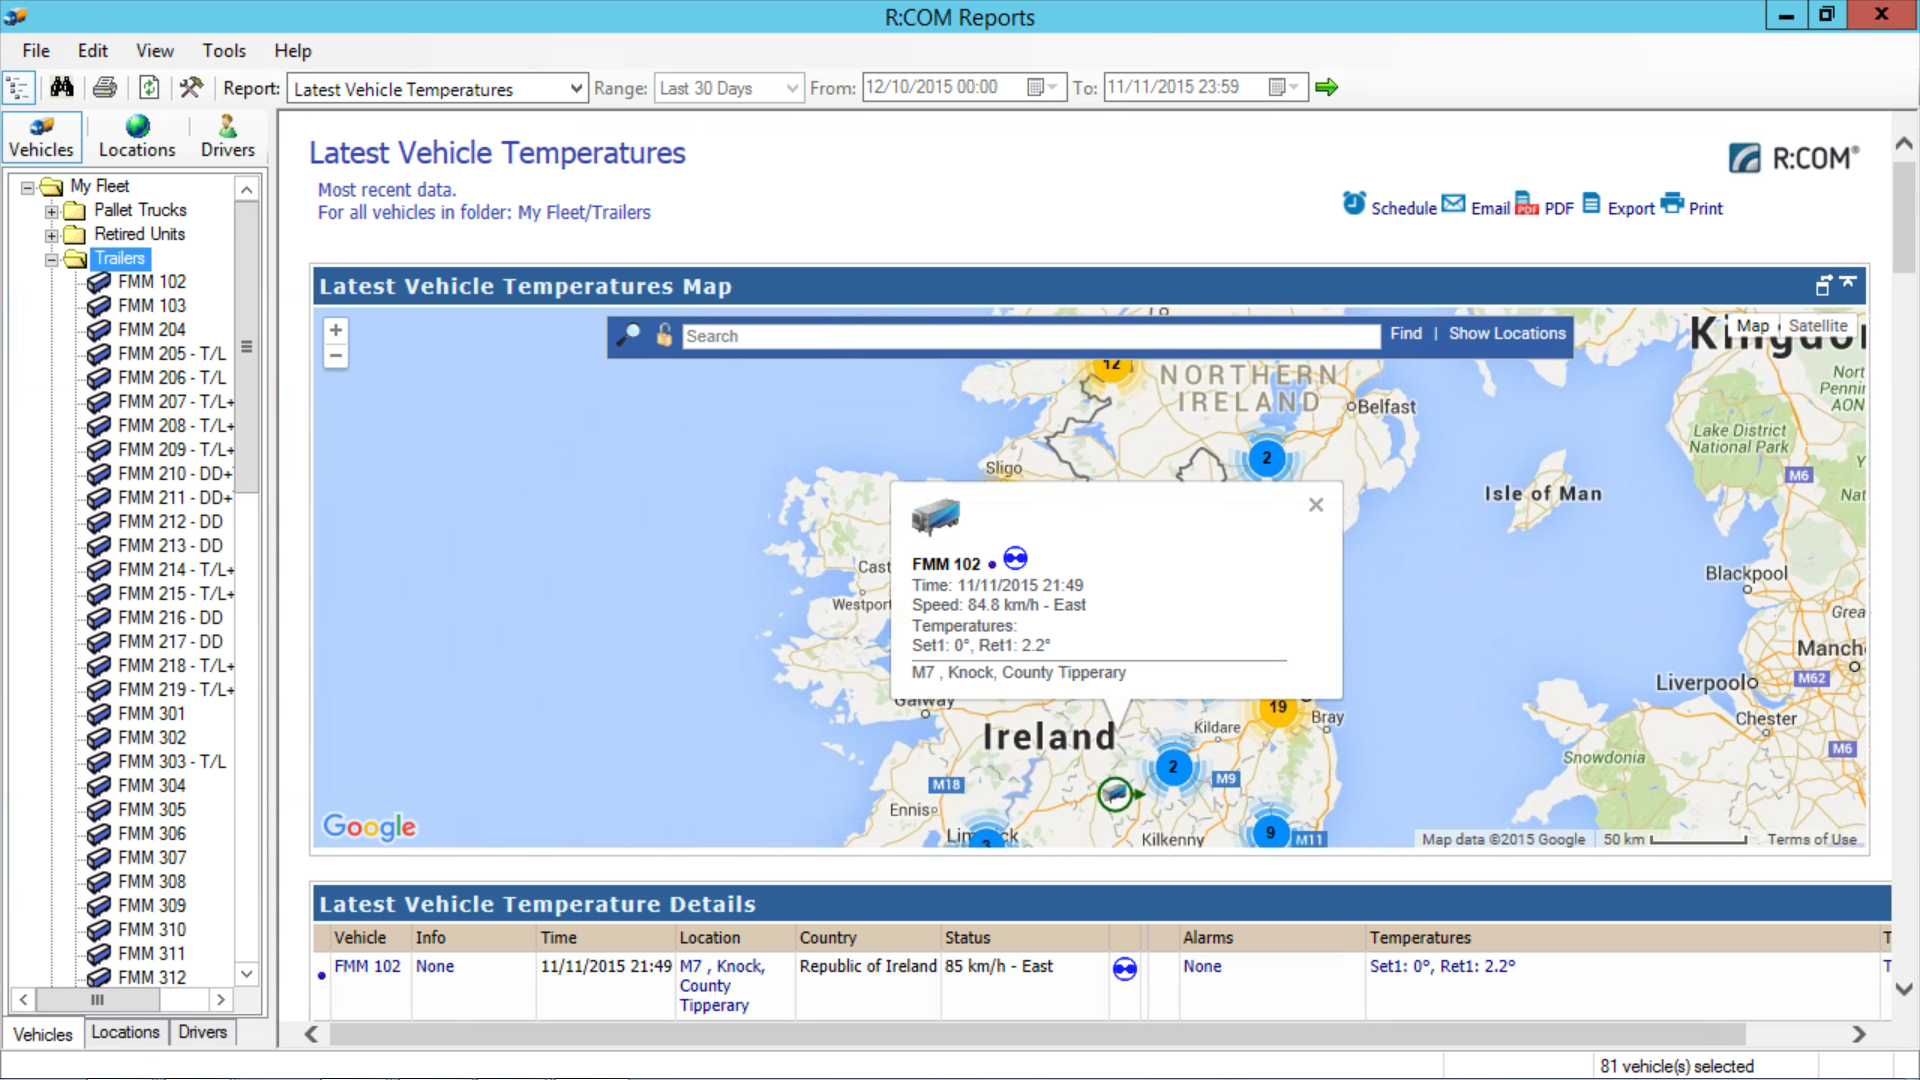1920x1080 pixels.
Task: Collapse the map panel
Action: (x=1848, y=283)
